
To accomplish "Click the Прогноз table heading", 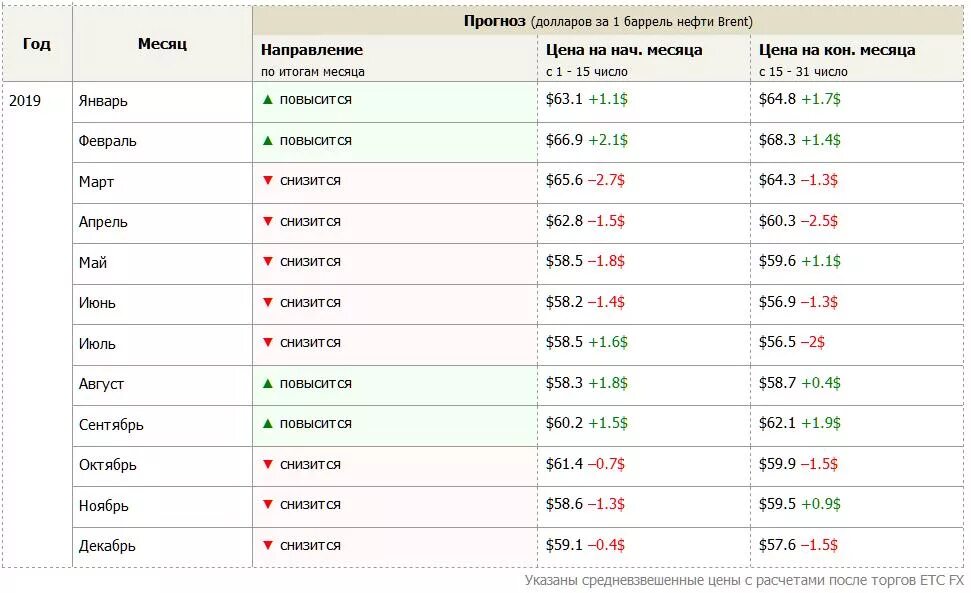I will [495, 21].
